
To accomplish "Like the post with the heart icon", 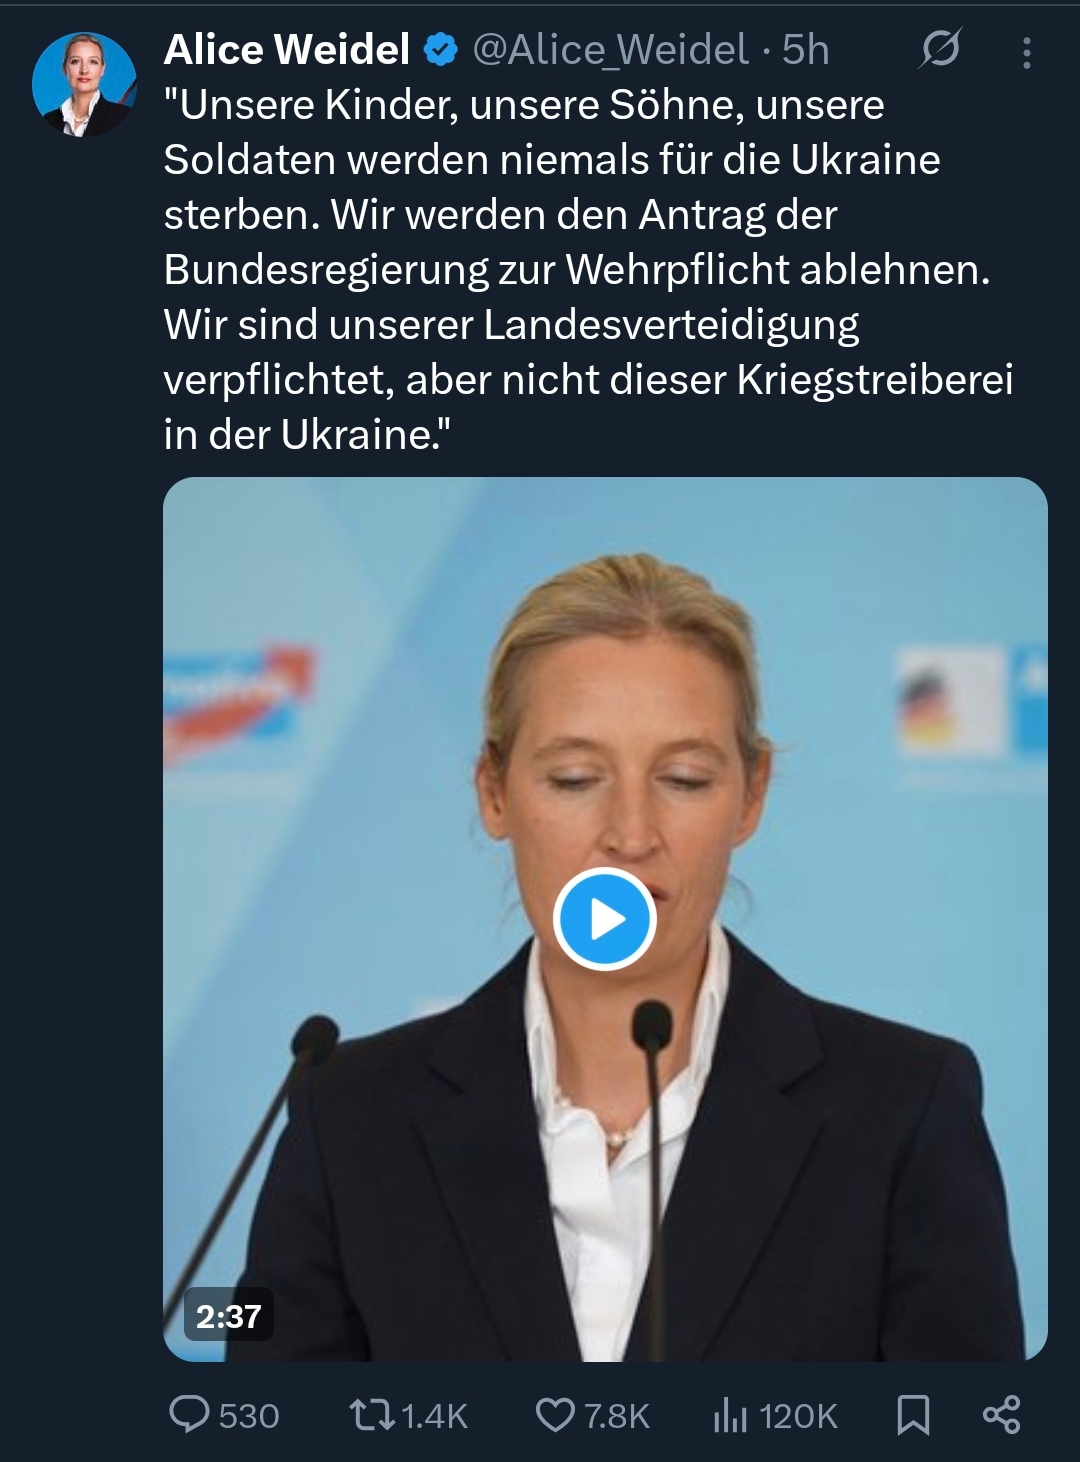I will coord(555,1415).
